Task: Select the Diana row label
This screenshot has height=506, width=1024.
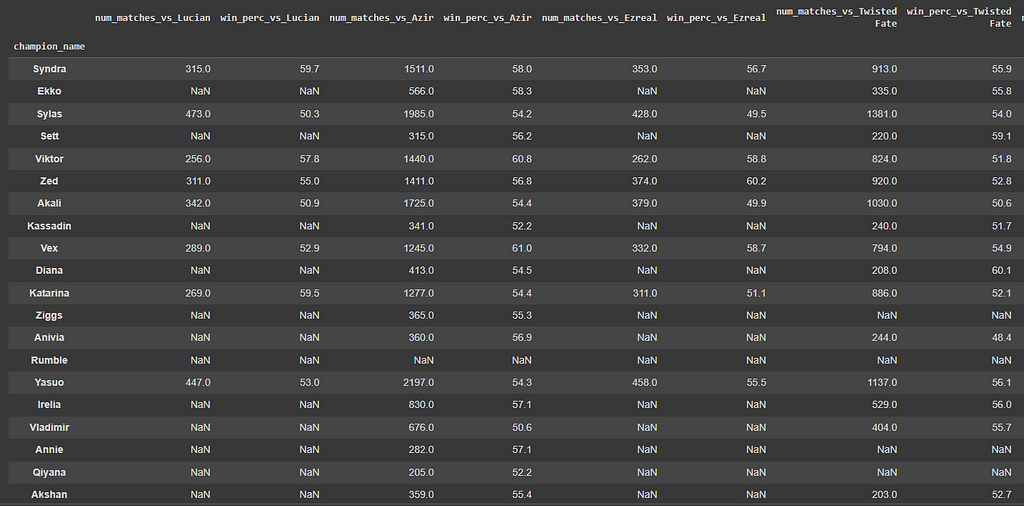Action: coord(49,271)
